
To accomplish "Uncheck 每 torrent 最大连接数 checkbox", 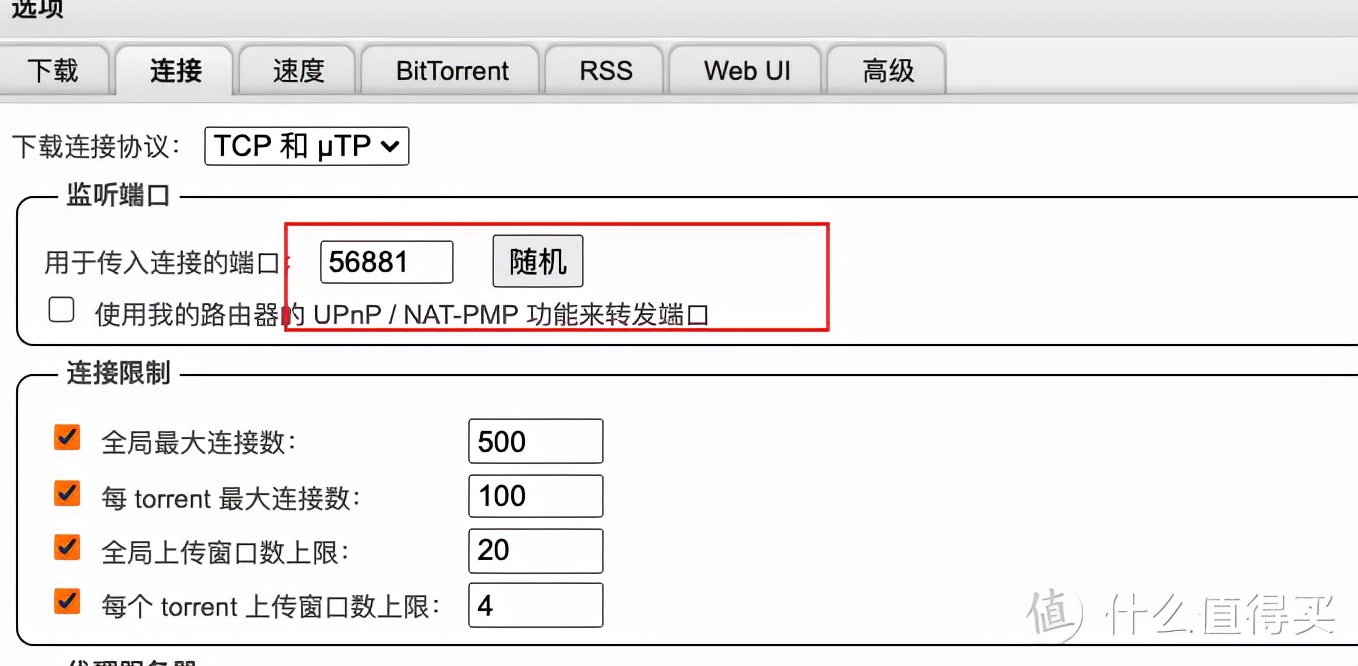I will (x=67, y=493).
